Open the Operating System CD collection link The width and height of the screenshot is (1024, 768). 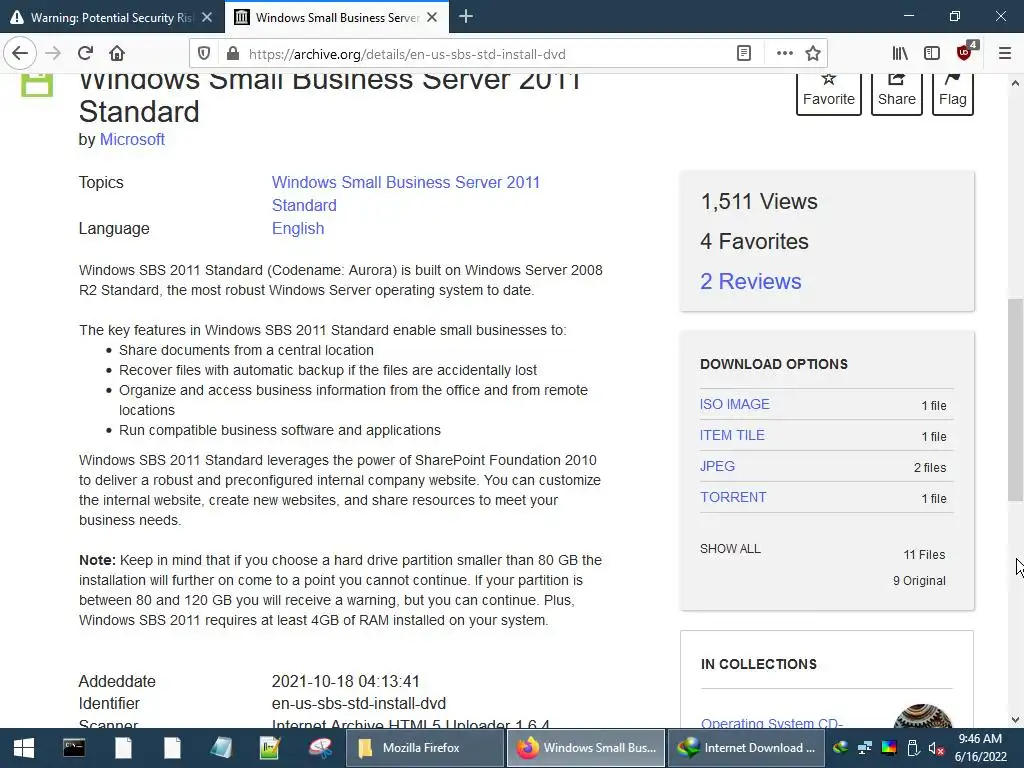[x=772, y=723]
